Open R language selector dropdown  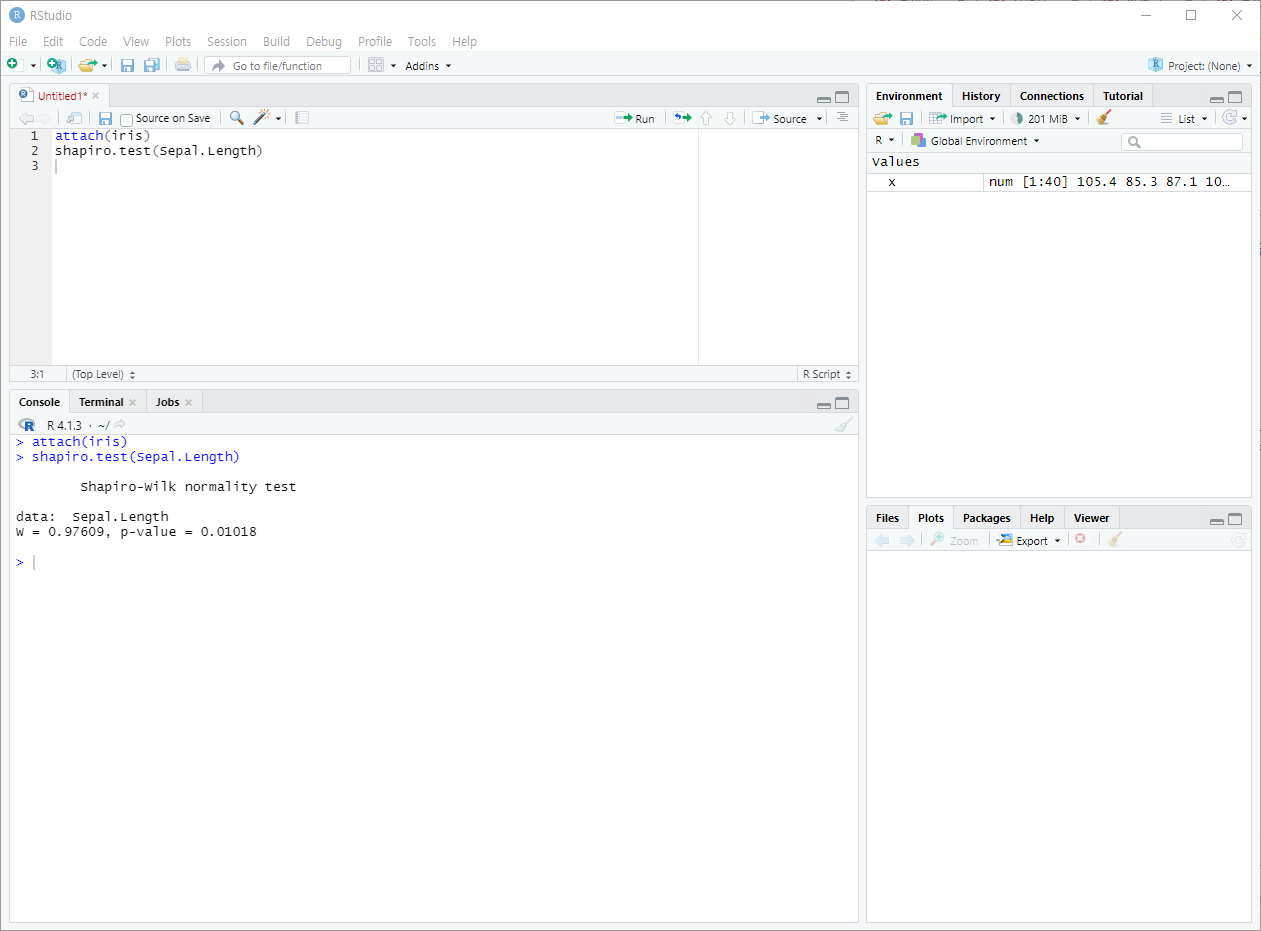point(884,141)
